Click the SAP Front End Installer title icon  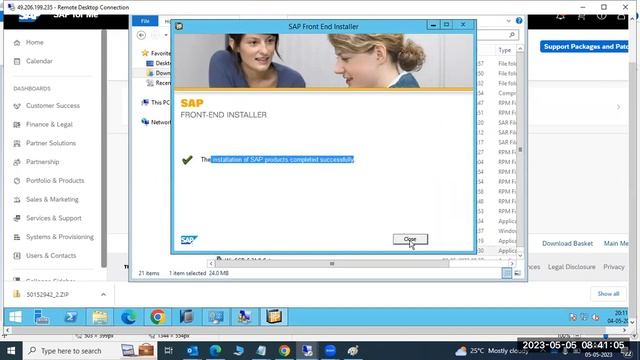(x=179, y=26)
